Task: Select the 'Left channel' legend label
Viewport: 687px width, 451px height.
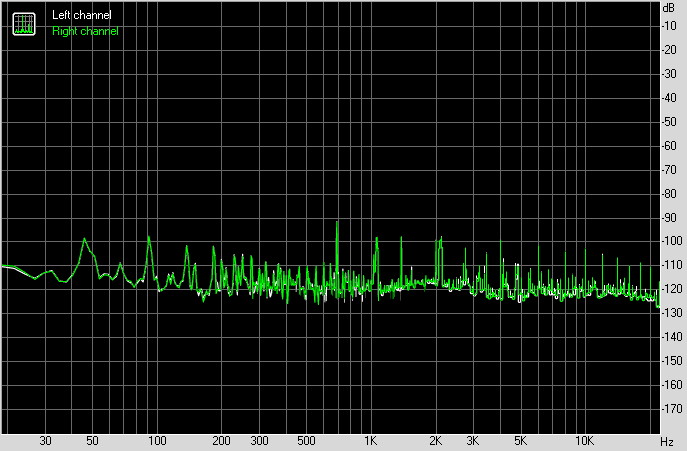Action: pos(82,15)
